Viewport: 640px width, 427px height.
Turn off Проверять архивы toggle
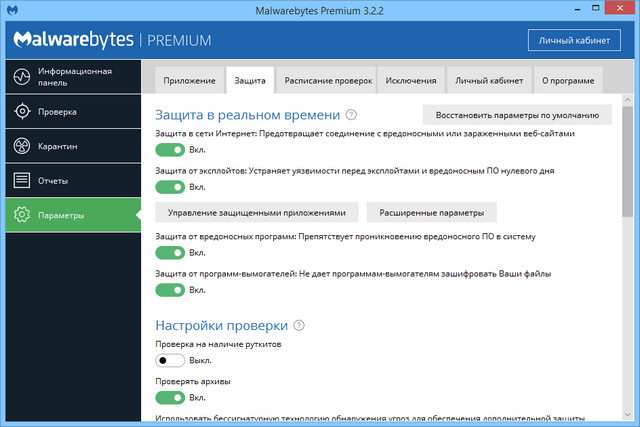(170, 398)
